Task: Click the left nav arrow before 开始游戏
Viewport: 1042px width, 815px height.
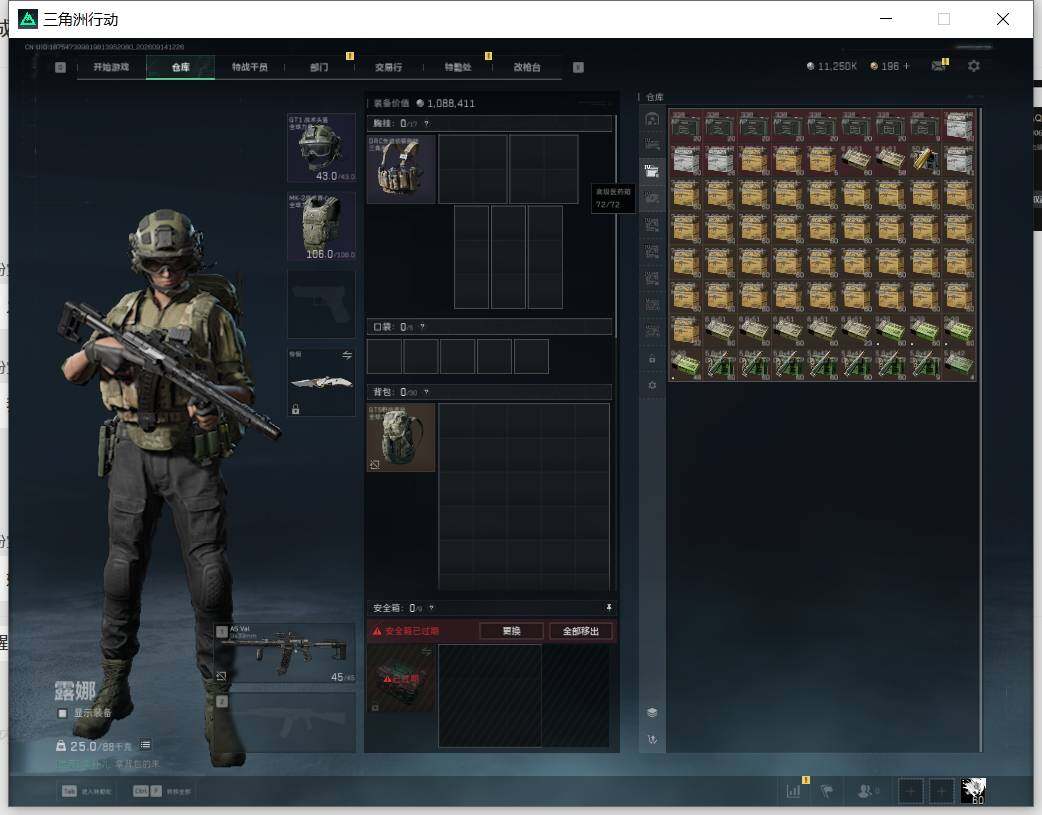Action: [60, 67]
